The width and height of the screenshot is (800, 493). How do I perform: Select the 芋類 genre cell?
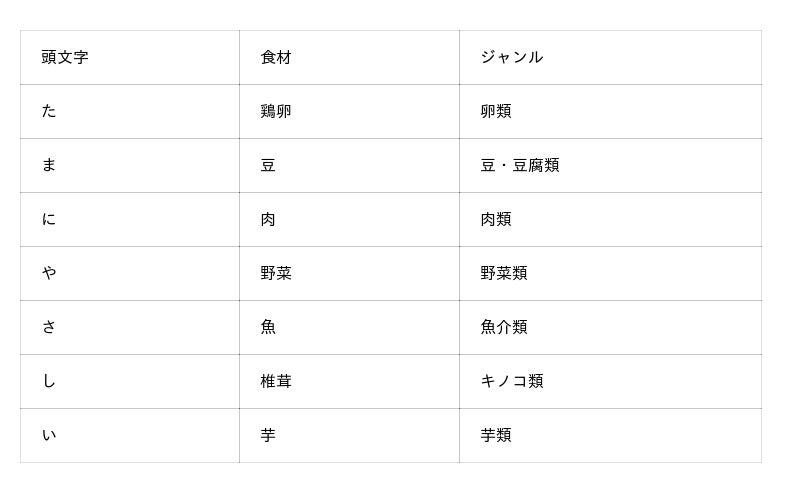(610, 435)
